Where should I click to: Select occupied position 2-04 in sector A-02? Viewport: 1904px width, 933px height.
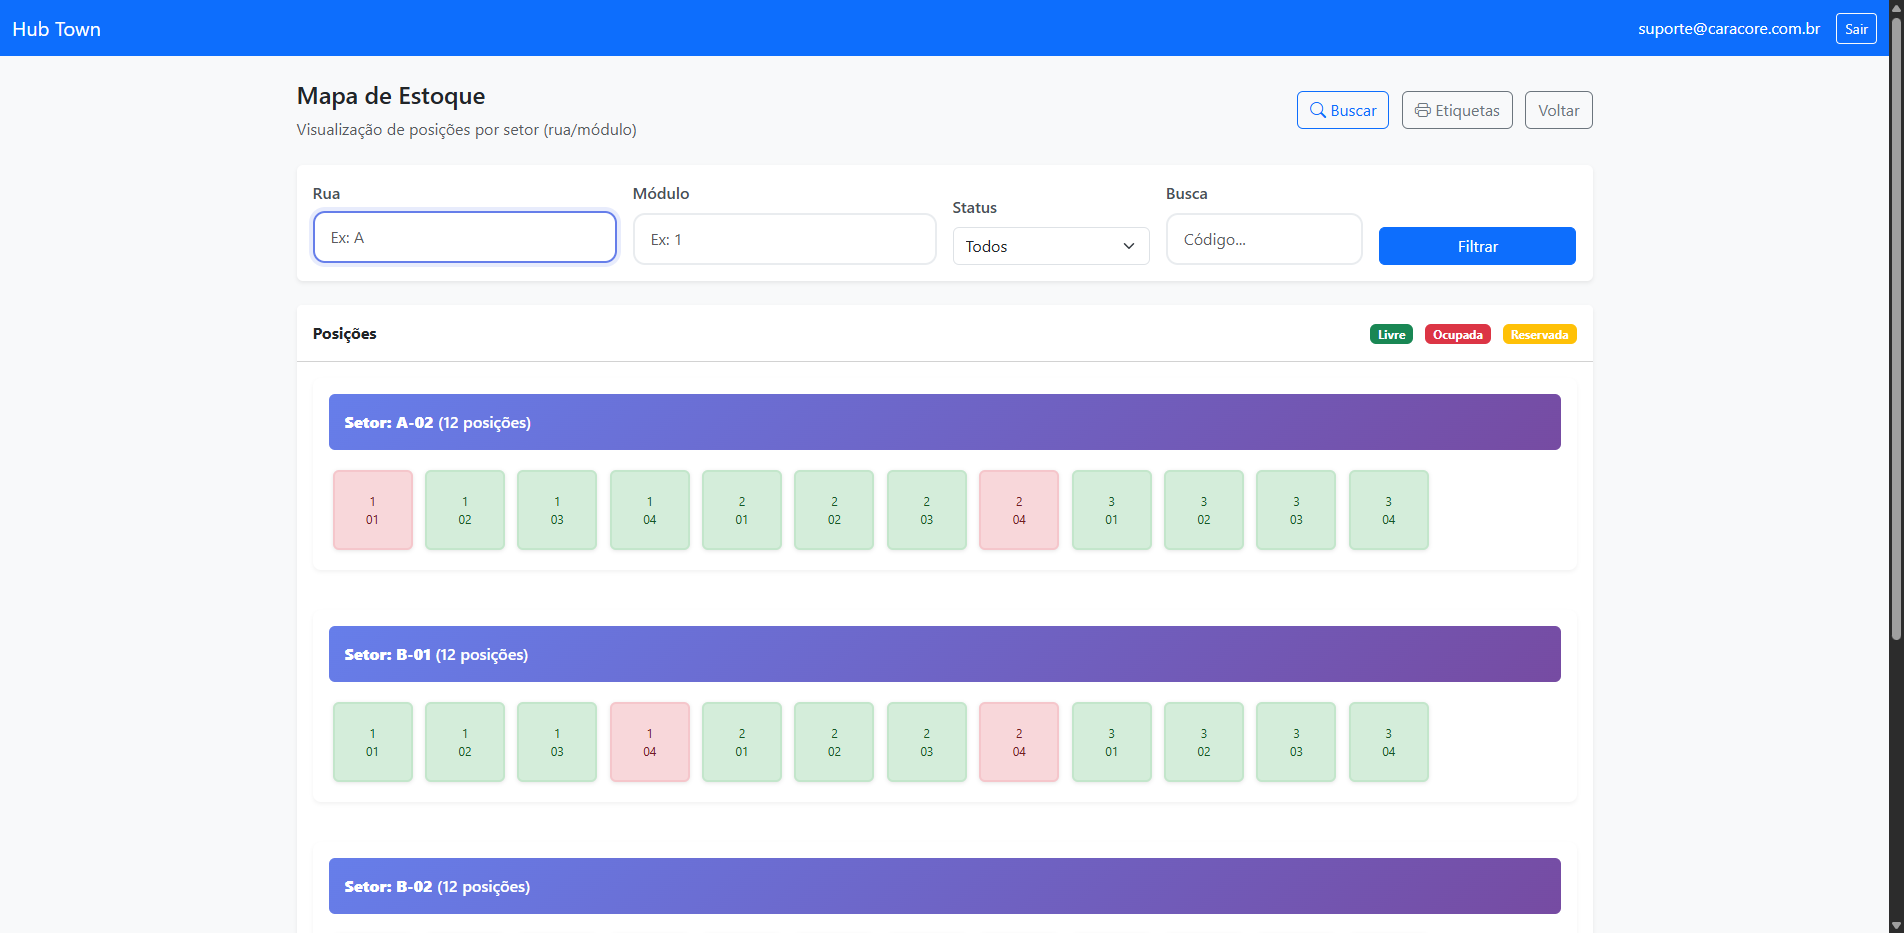1019,510
